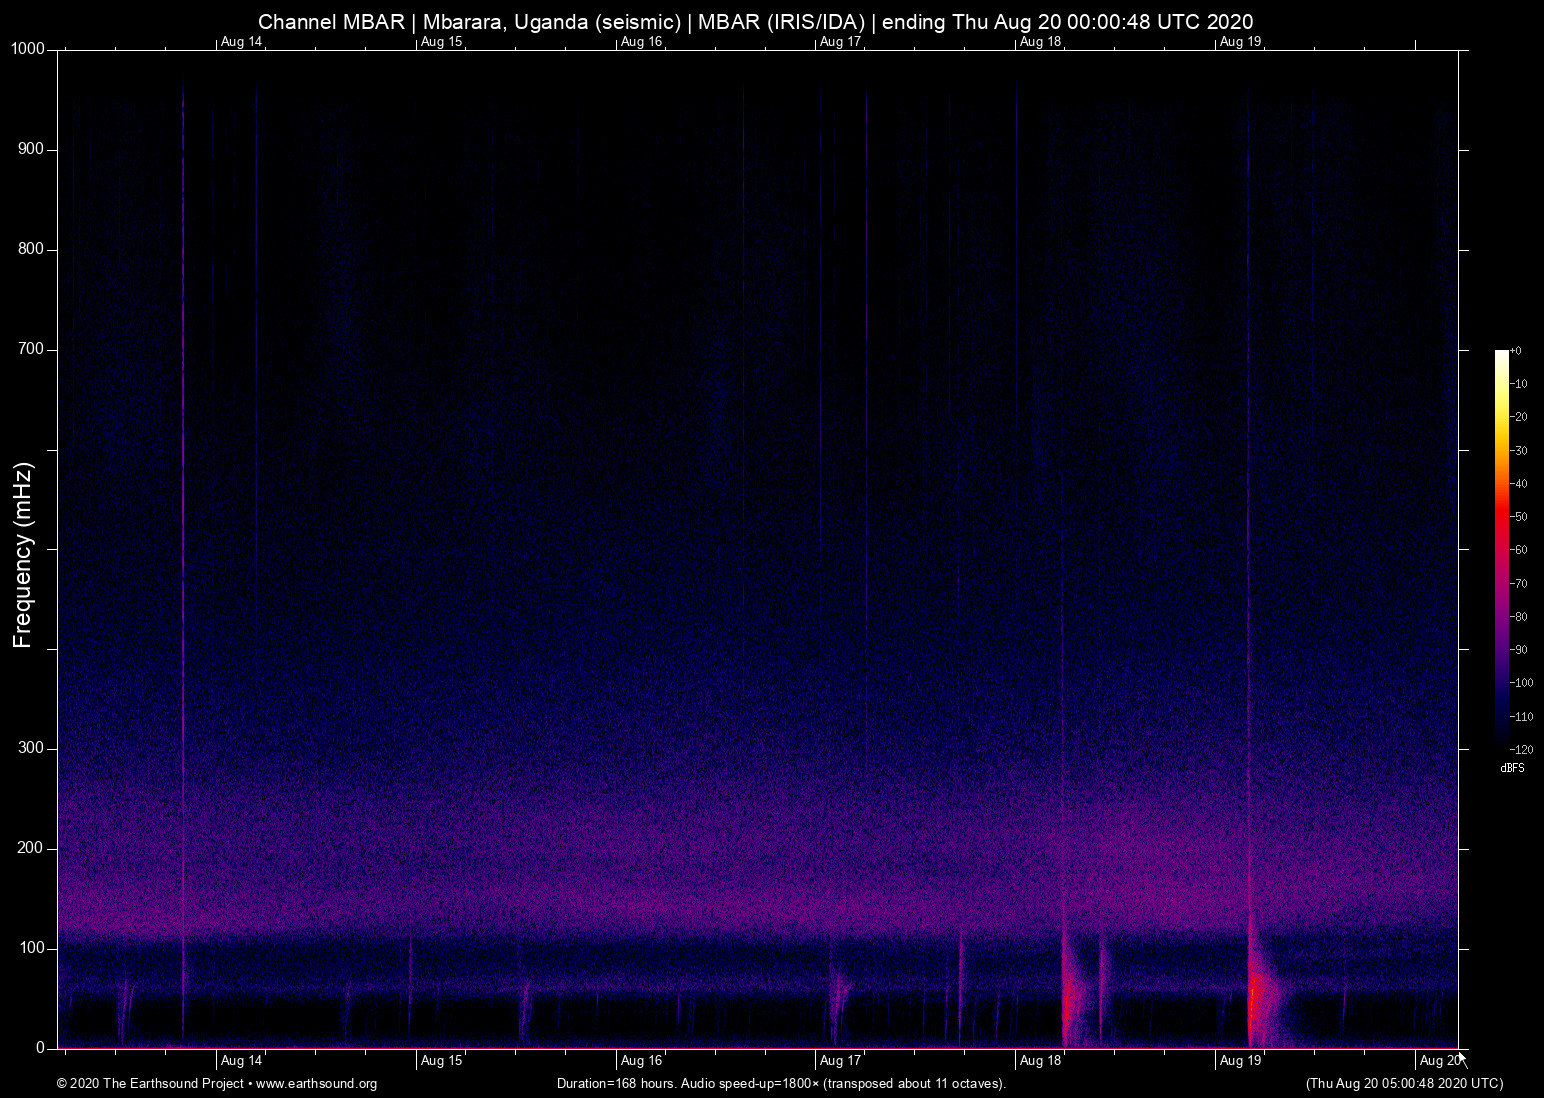Click the bright red Aug 19 seismic event
This screenshot has height=1098, width=1544.
click(1254, 1000)
